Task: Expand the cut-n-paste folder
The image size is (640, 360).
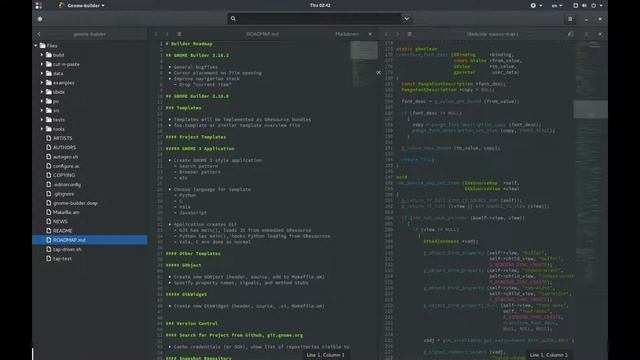Action: [x=42, y=64]
